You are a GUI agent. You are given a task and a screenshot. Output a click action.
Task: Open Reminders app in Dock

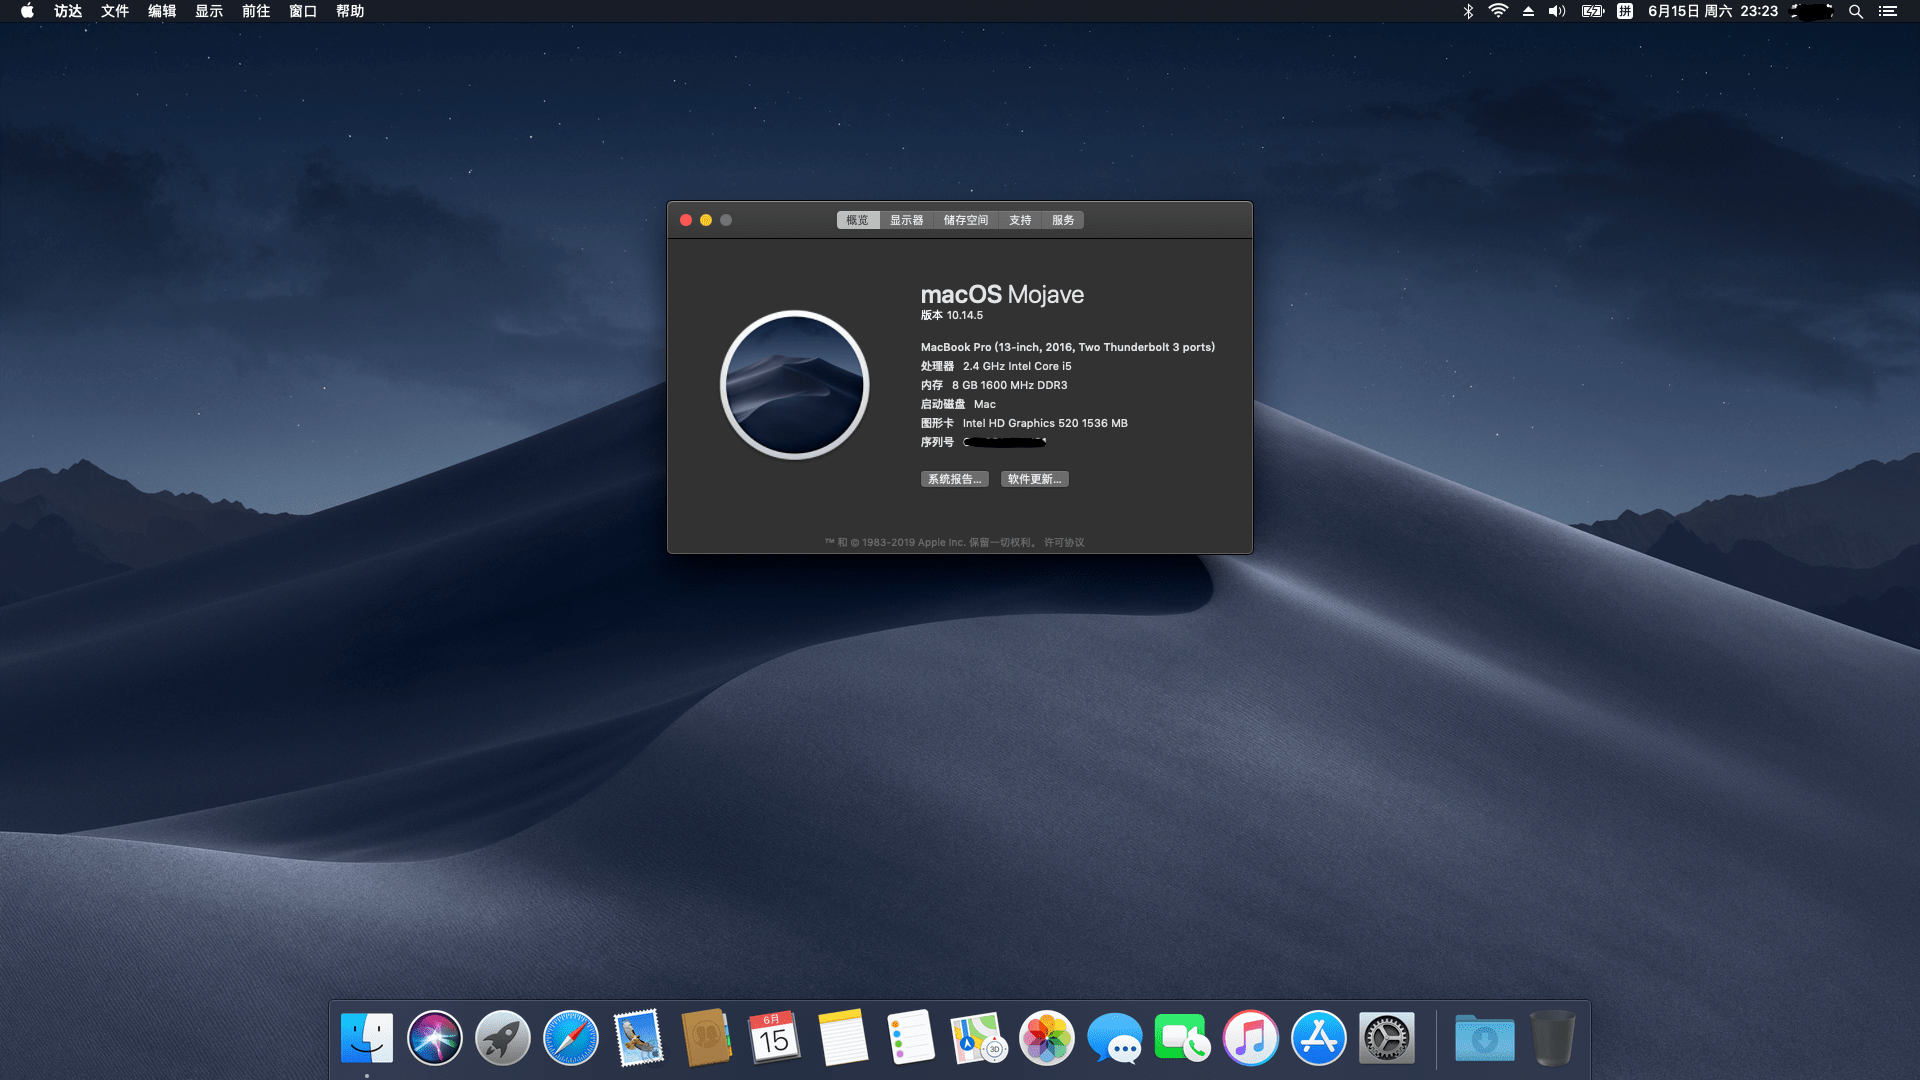(911, 1038)
